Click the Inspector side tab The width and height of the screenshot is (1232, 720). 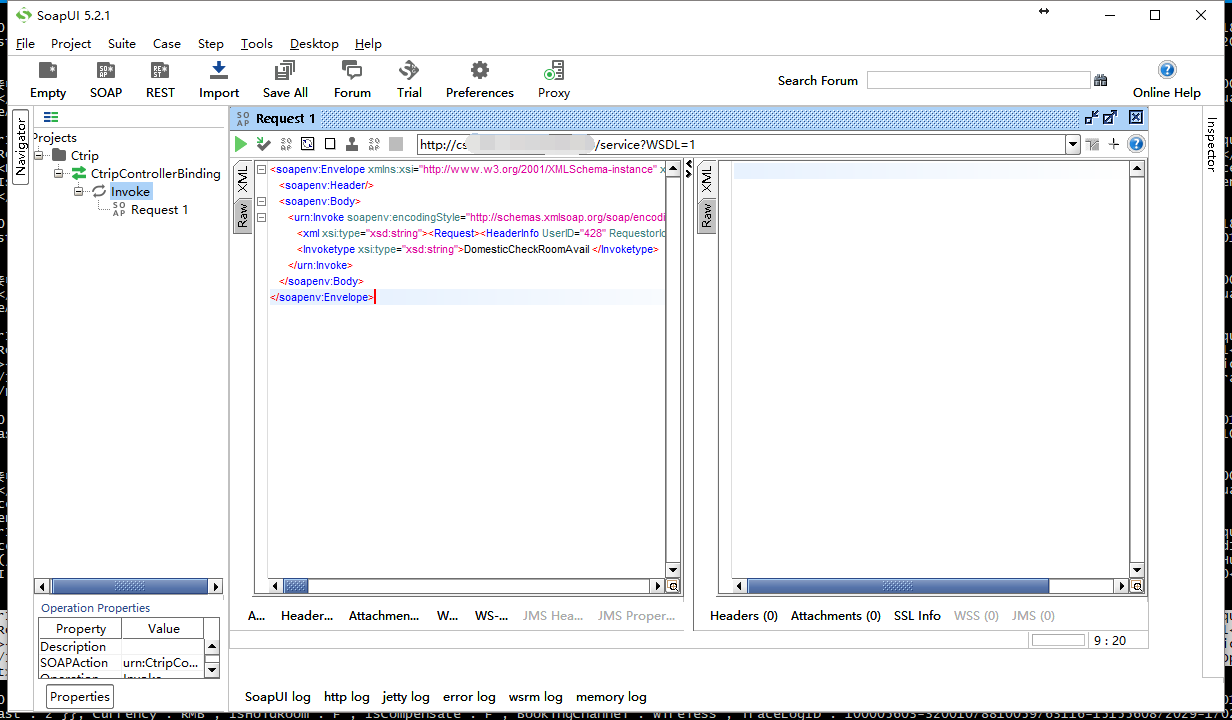point(1212,145)
